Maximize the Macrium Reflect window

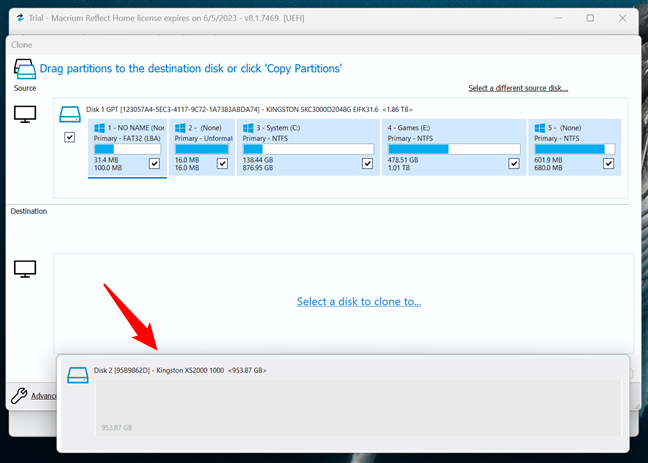click(x=590, y=18)
